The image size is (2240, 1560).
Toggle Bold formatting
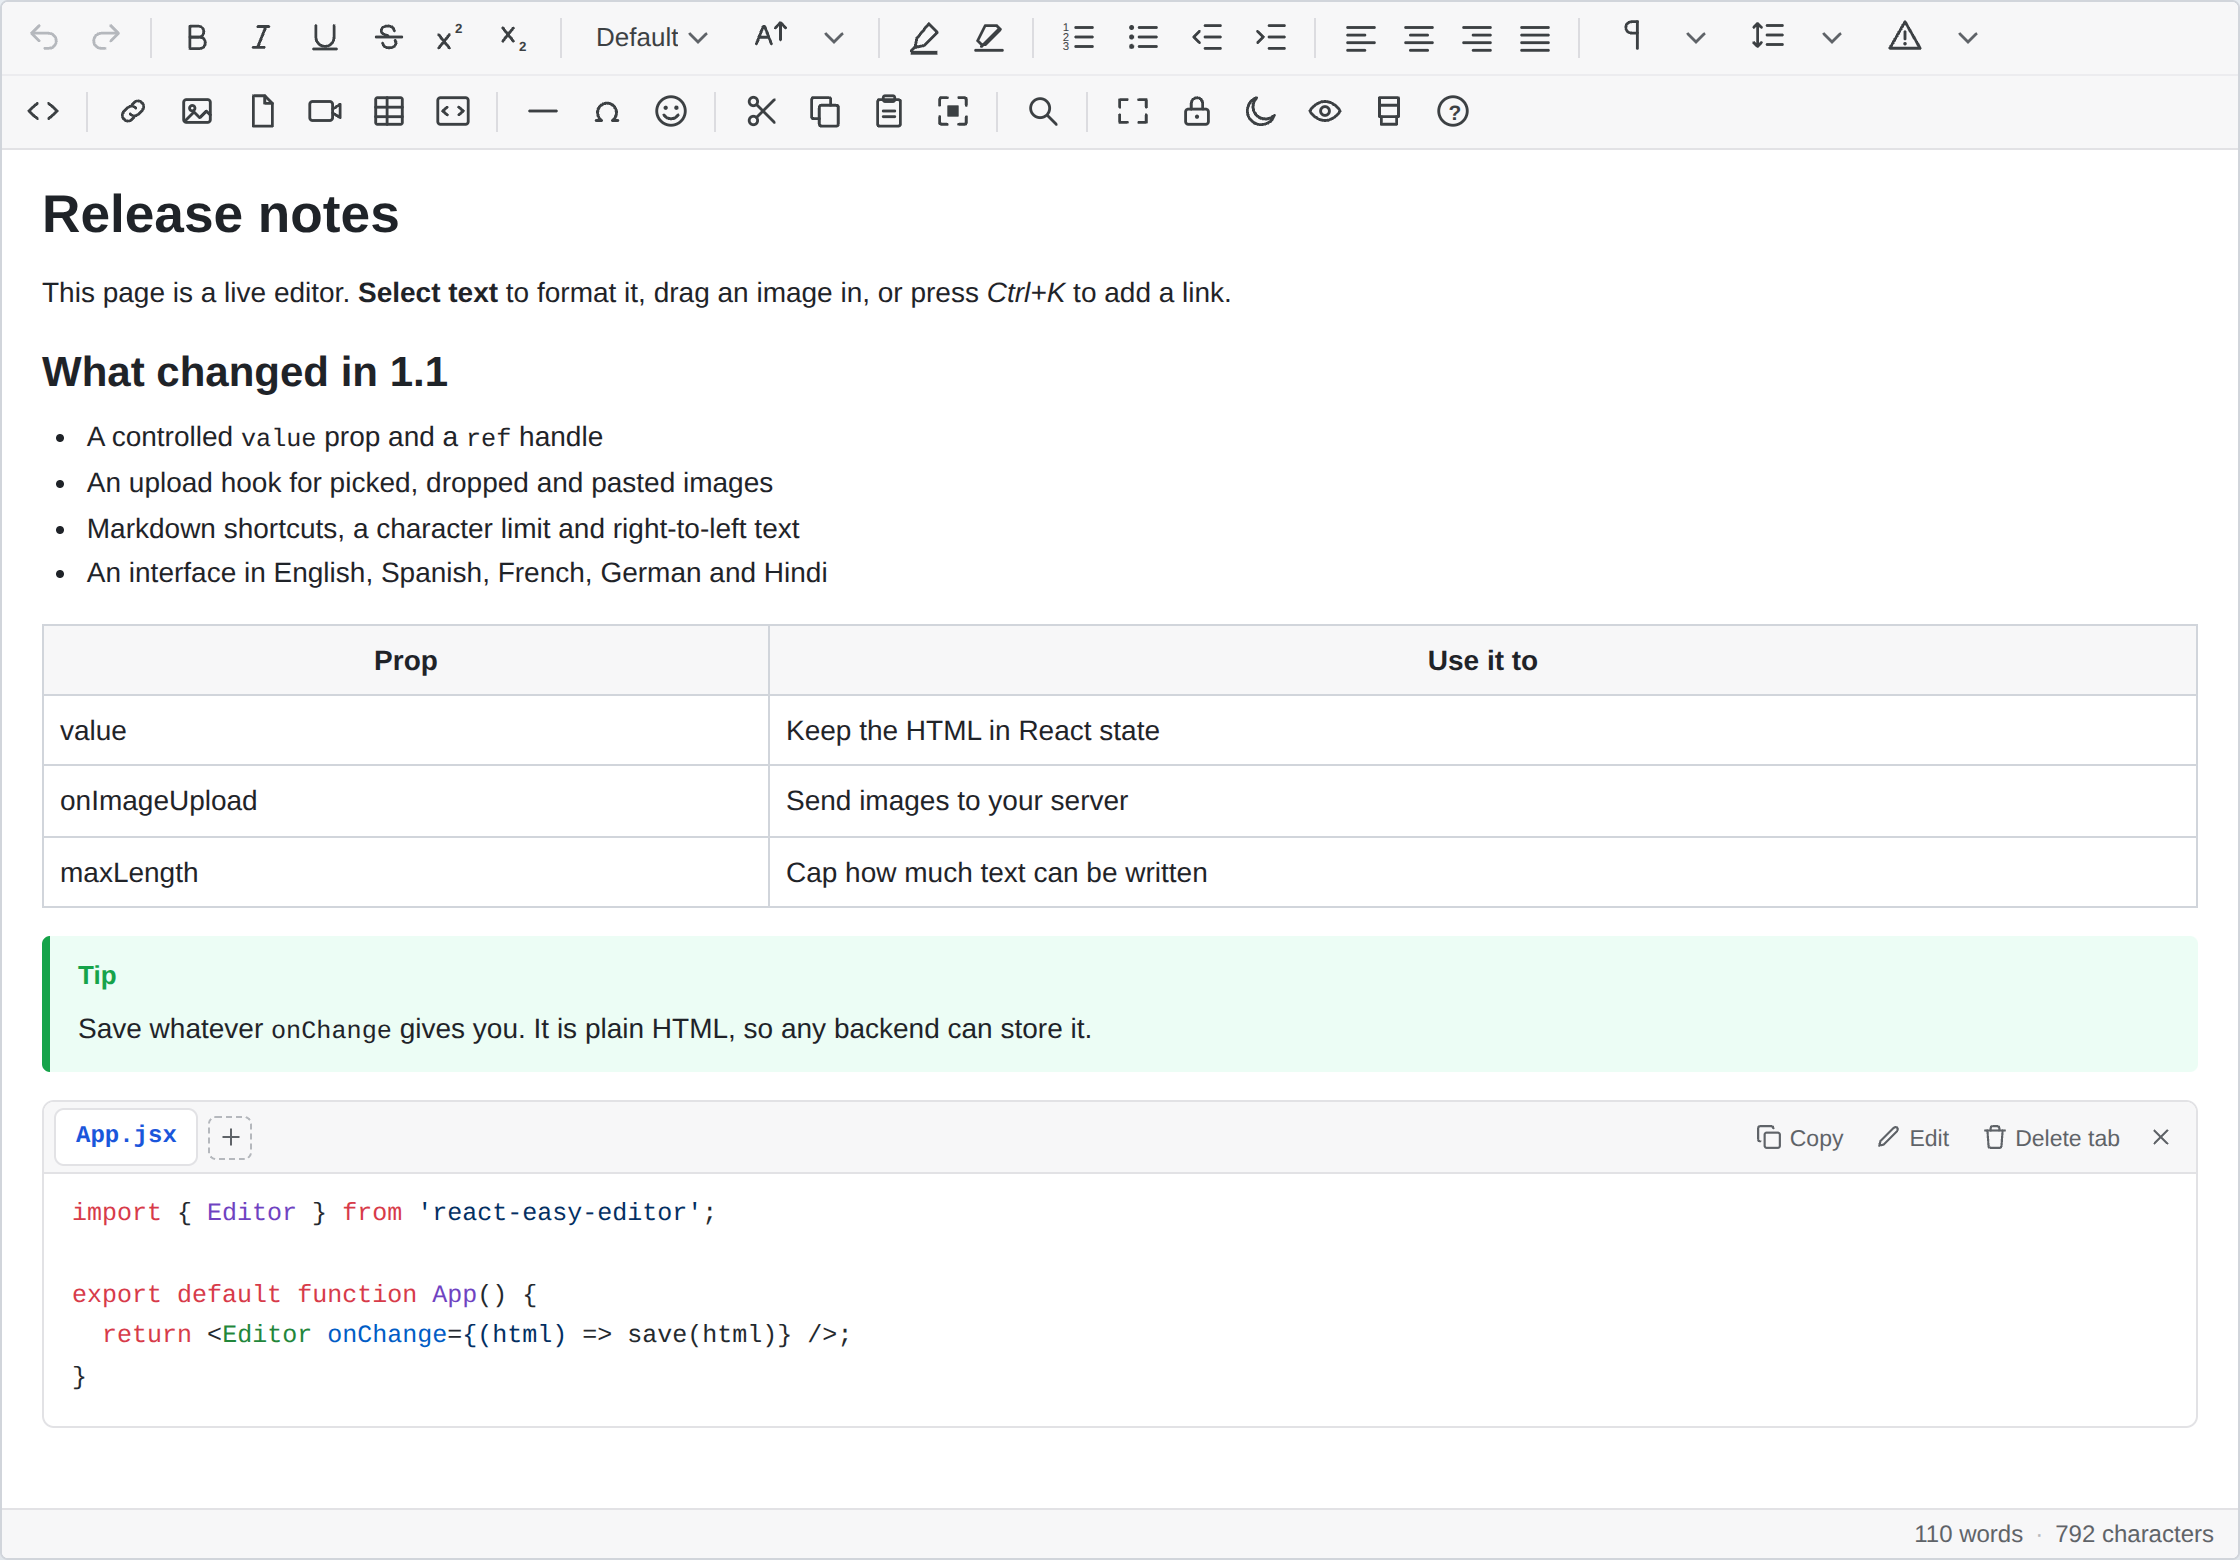[x=196, y=38]
